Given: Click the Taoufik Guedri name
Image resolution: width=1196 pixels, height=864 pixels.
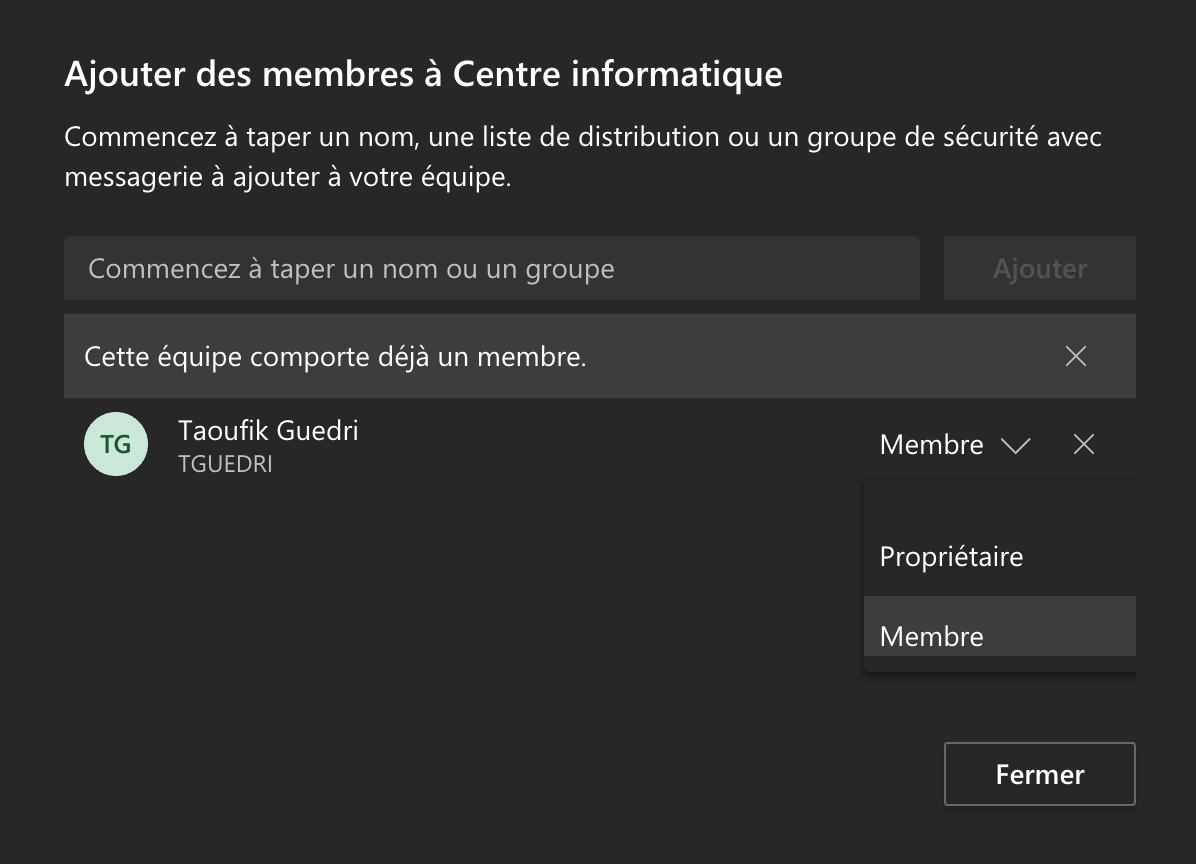Looking at the screenshot, I should pyautogui.click(x=268, y=430).
